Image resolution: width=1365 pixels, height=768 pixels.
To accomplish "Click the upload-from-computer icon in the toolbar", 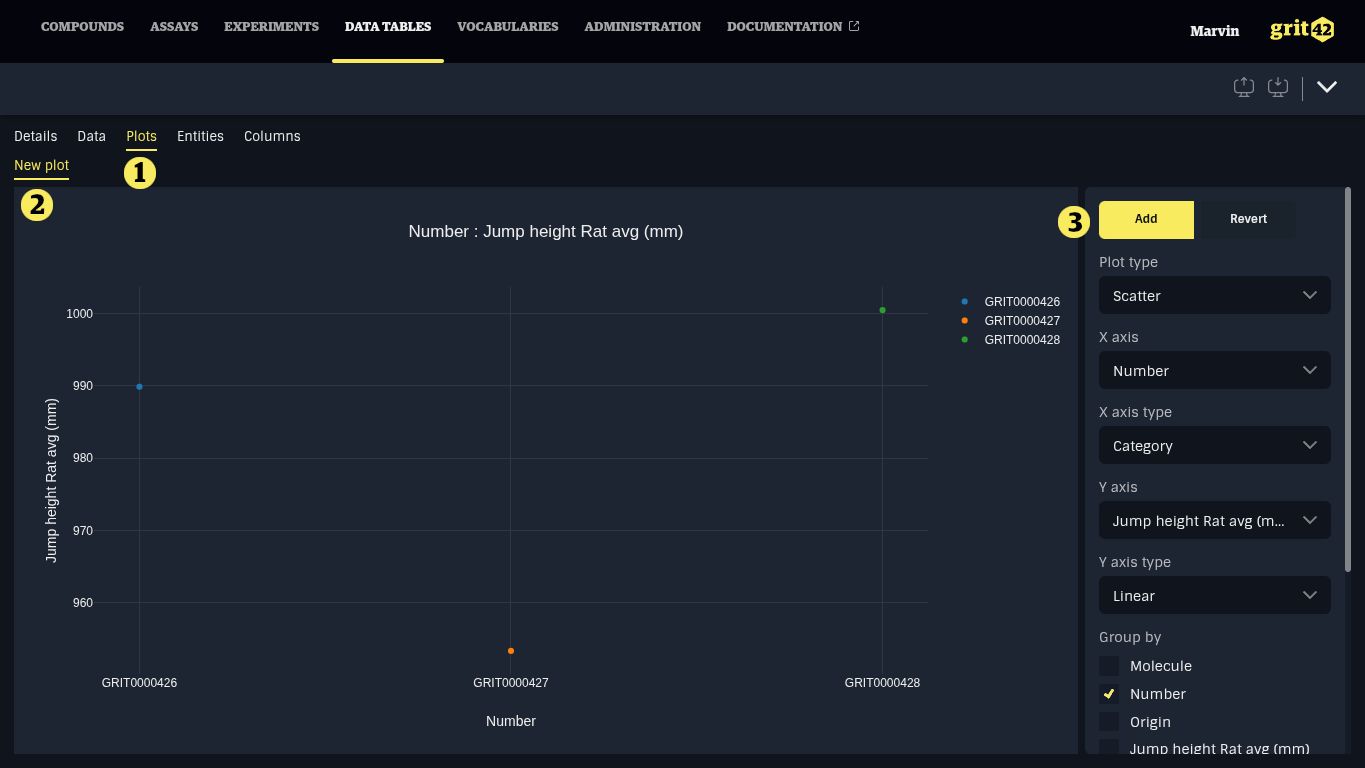I will click(1244, 88).
